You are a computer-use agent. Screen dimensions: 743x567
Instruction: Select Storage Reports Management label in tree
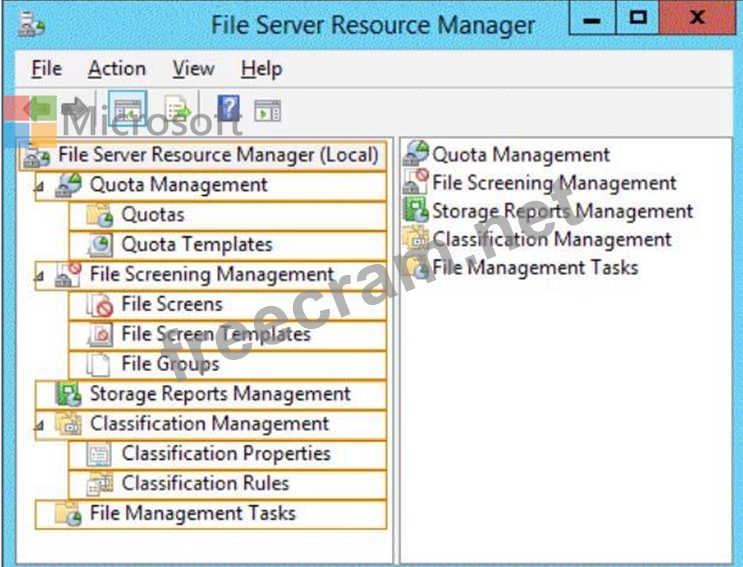pos(220,394)
